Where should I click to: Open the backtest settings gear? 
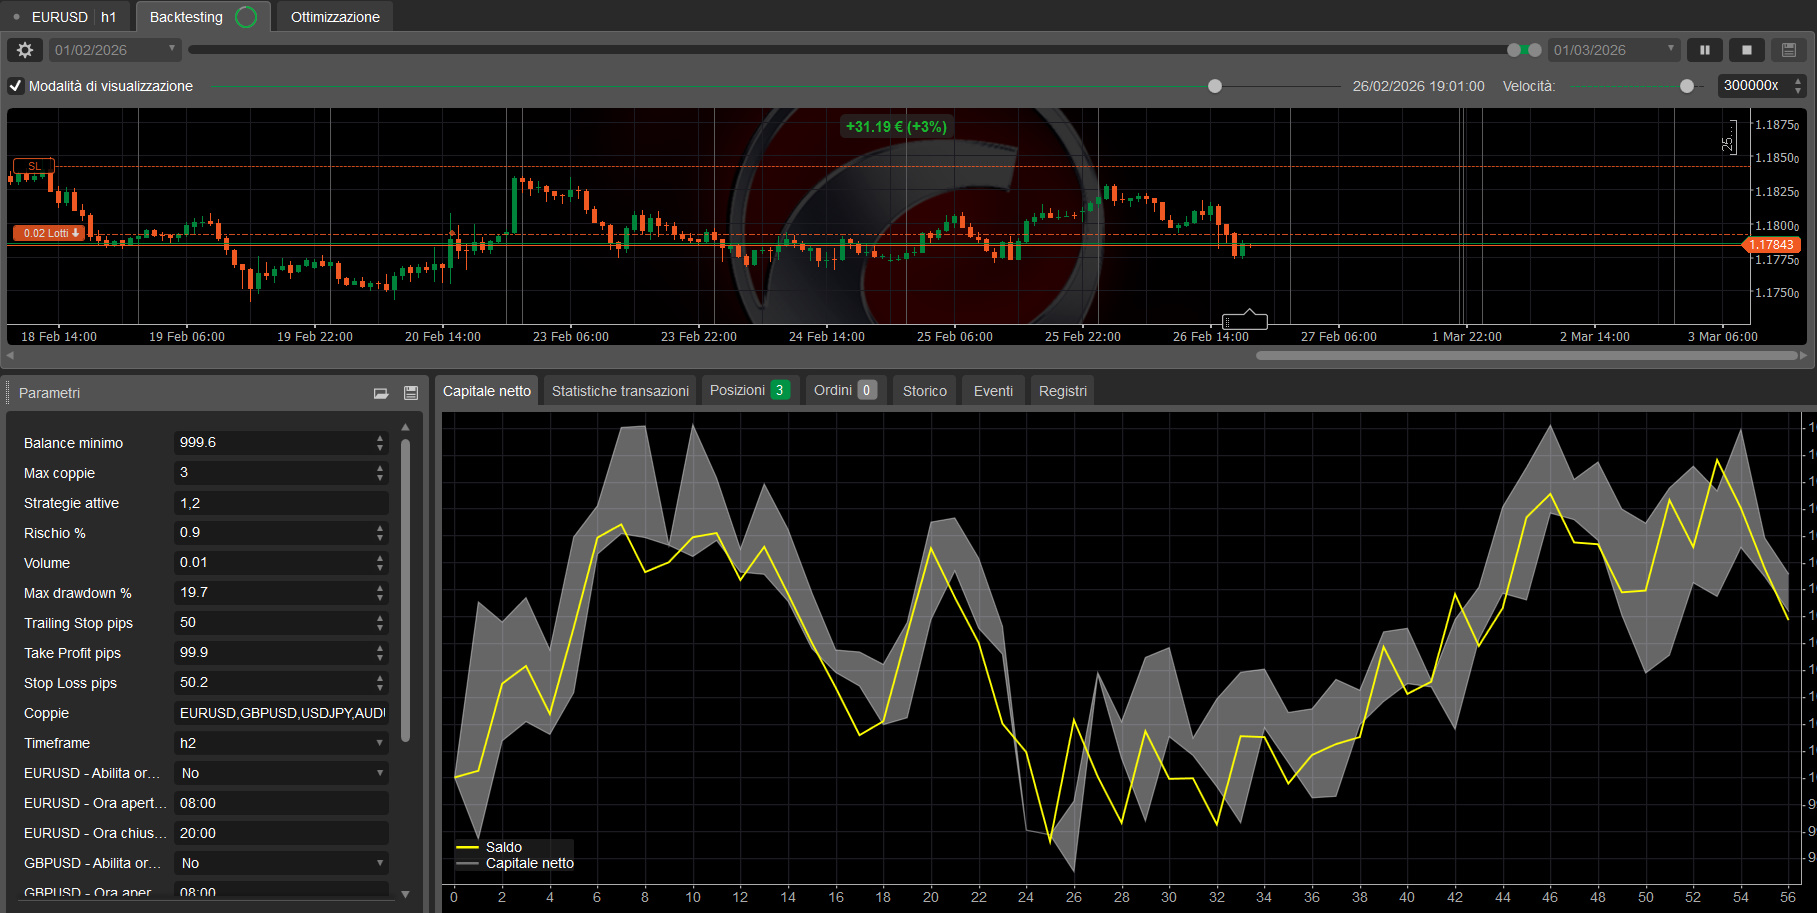(24, 49)
